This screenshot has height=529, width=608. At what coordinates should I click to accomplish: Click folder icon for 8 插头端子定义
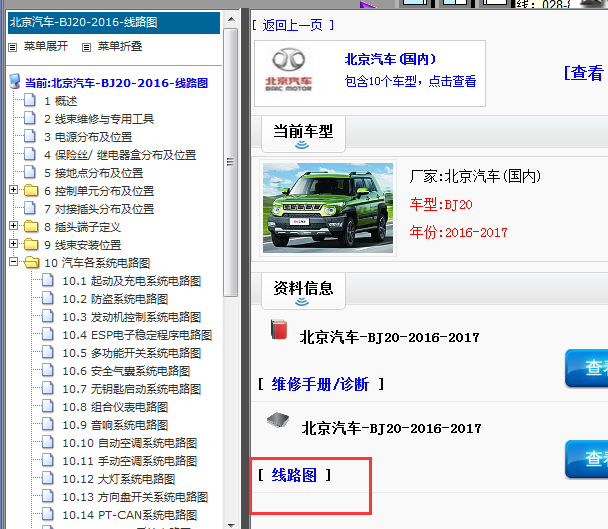pyautogui.click(x=31, y=226)
